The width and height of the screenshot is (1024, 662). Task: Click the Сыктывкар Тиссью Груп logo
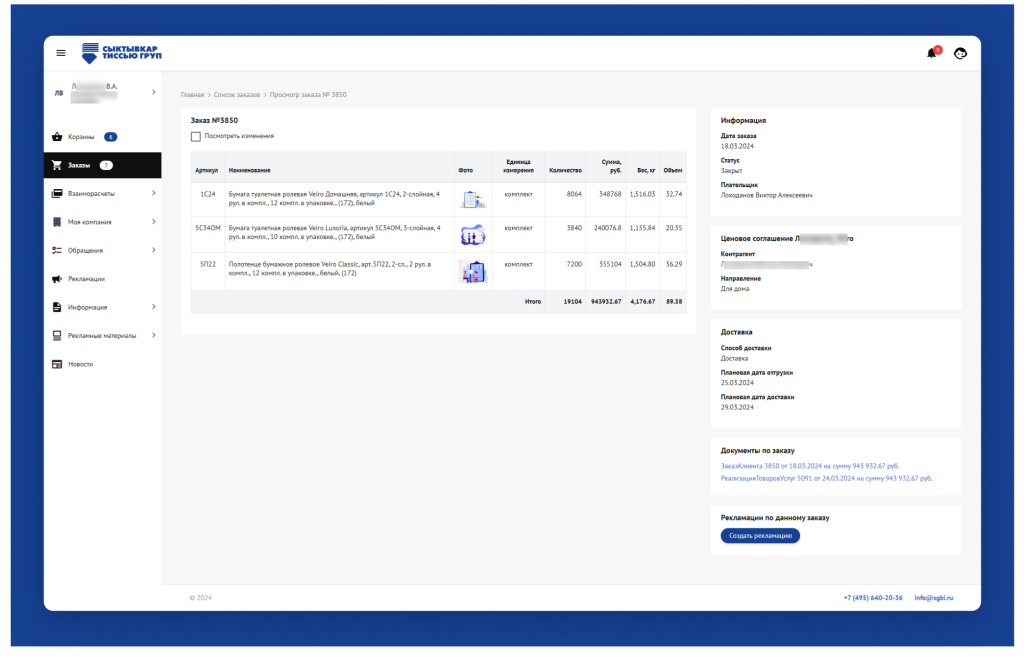[119, 53]
